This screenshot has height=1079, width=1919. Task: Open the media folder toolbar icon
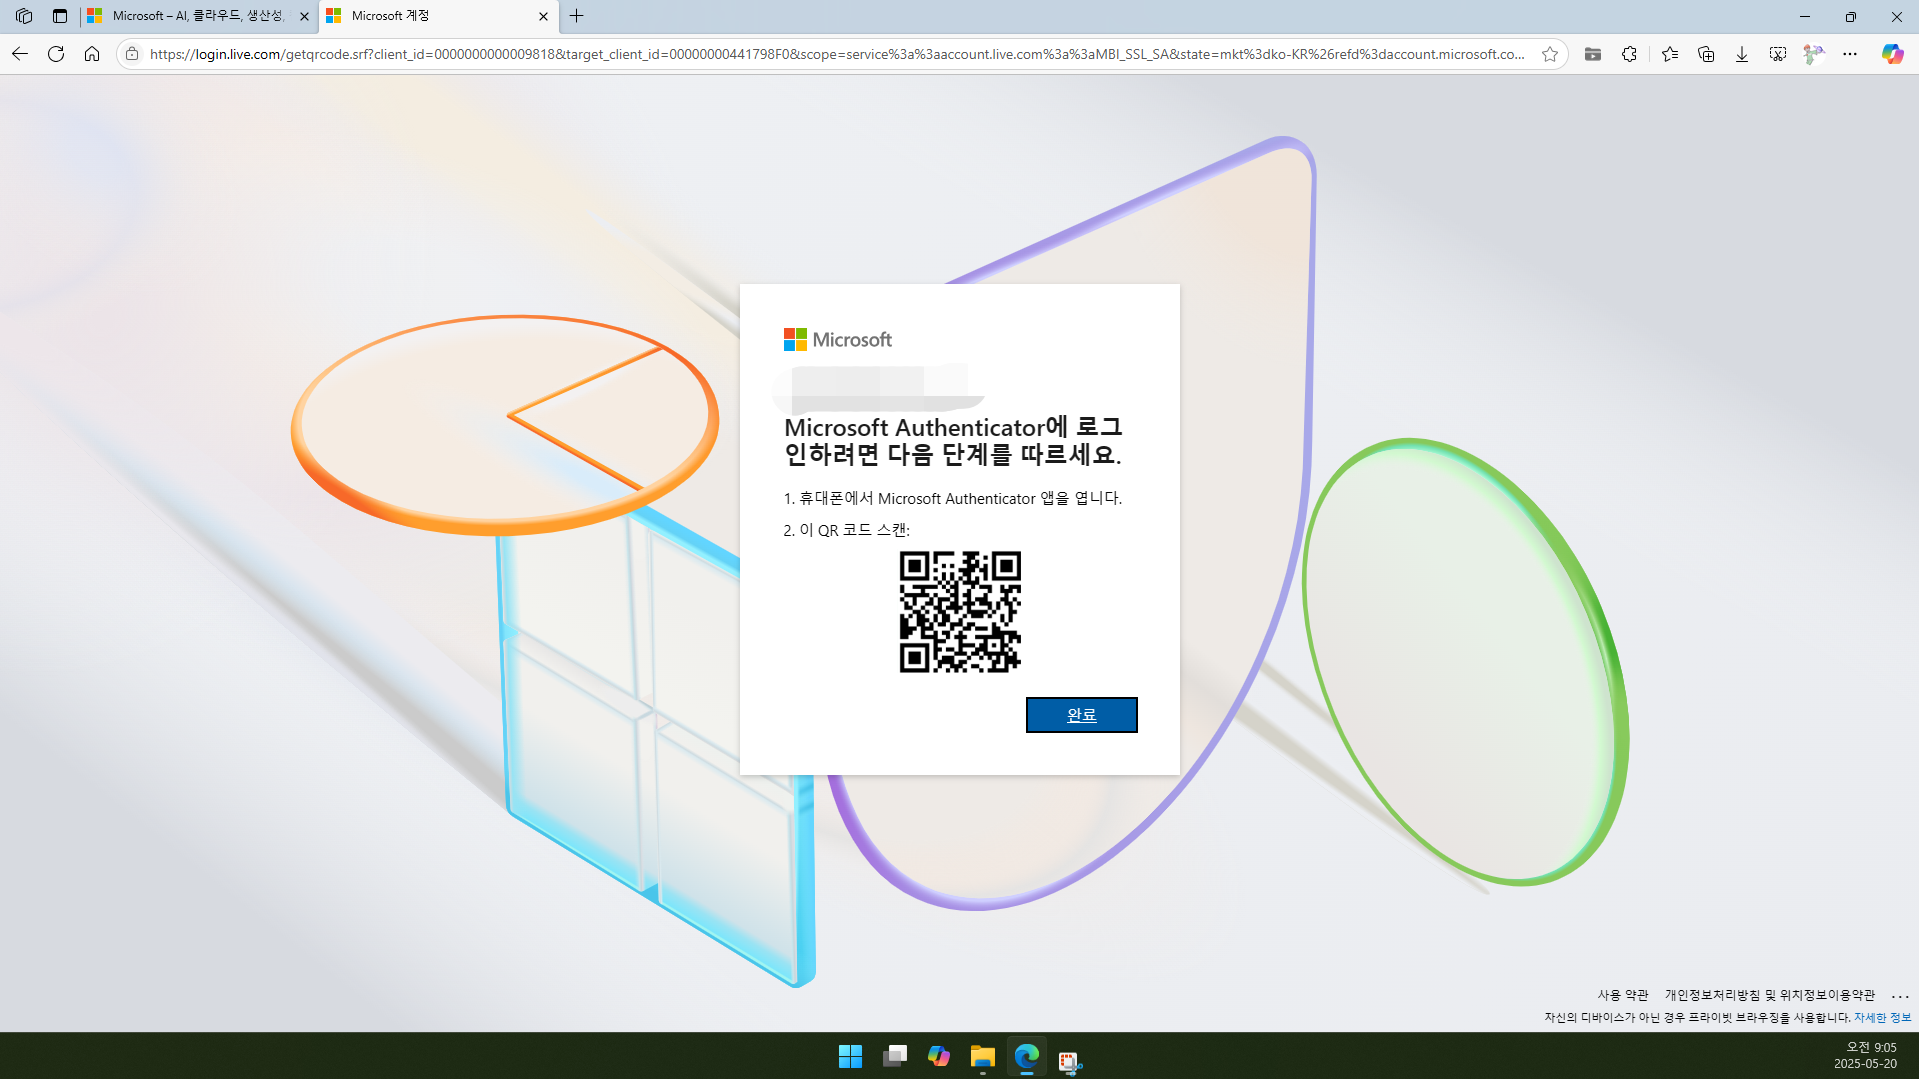tap(1593, 54)
